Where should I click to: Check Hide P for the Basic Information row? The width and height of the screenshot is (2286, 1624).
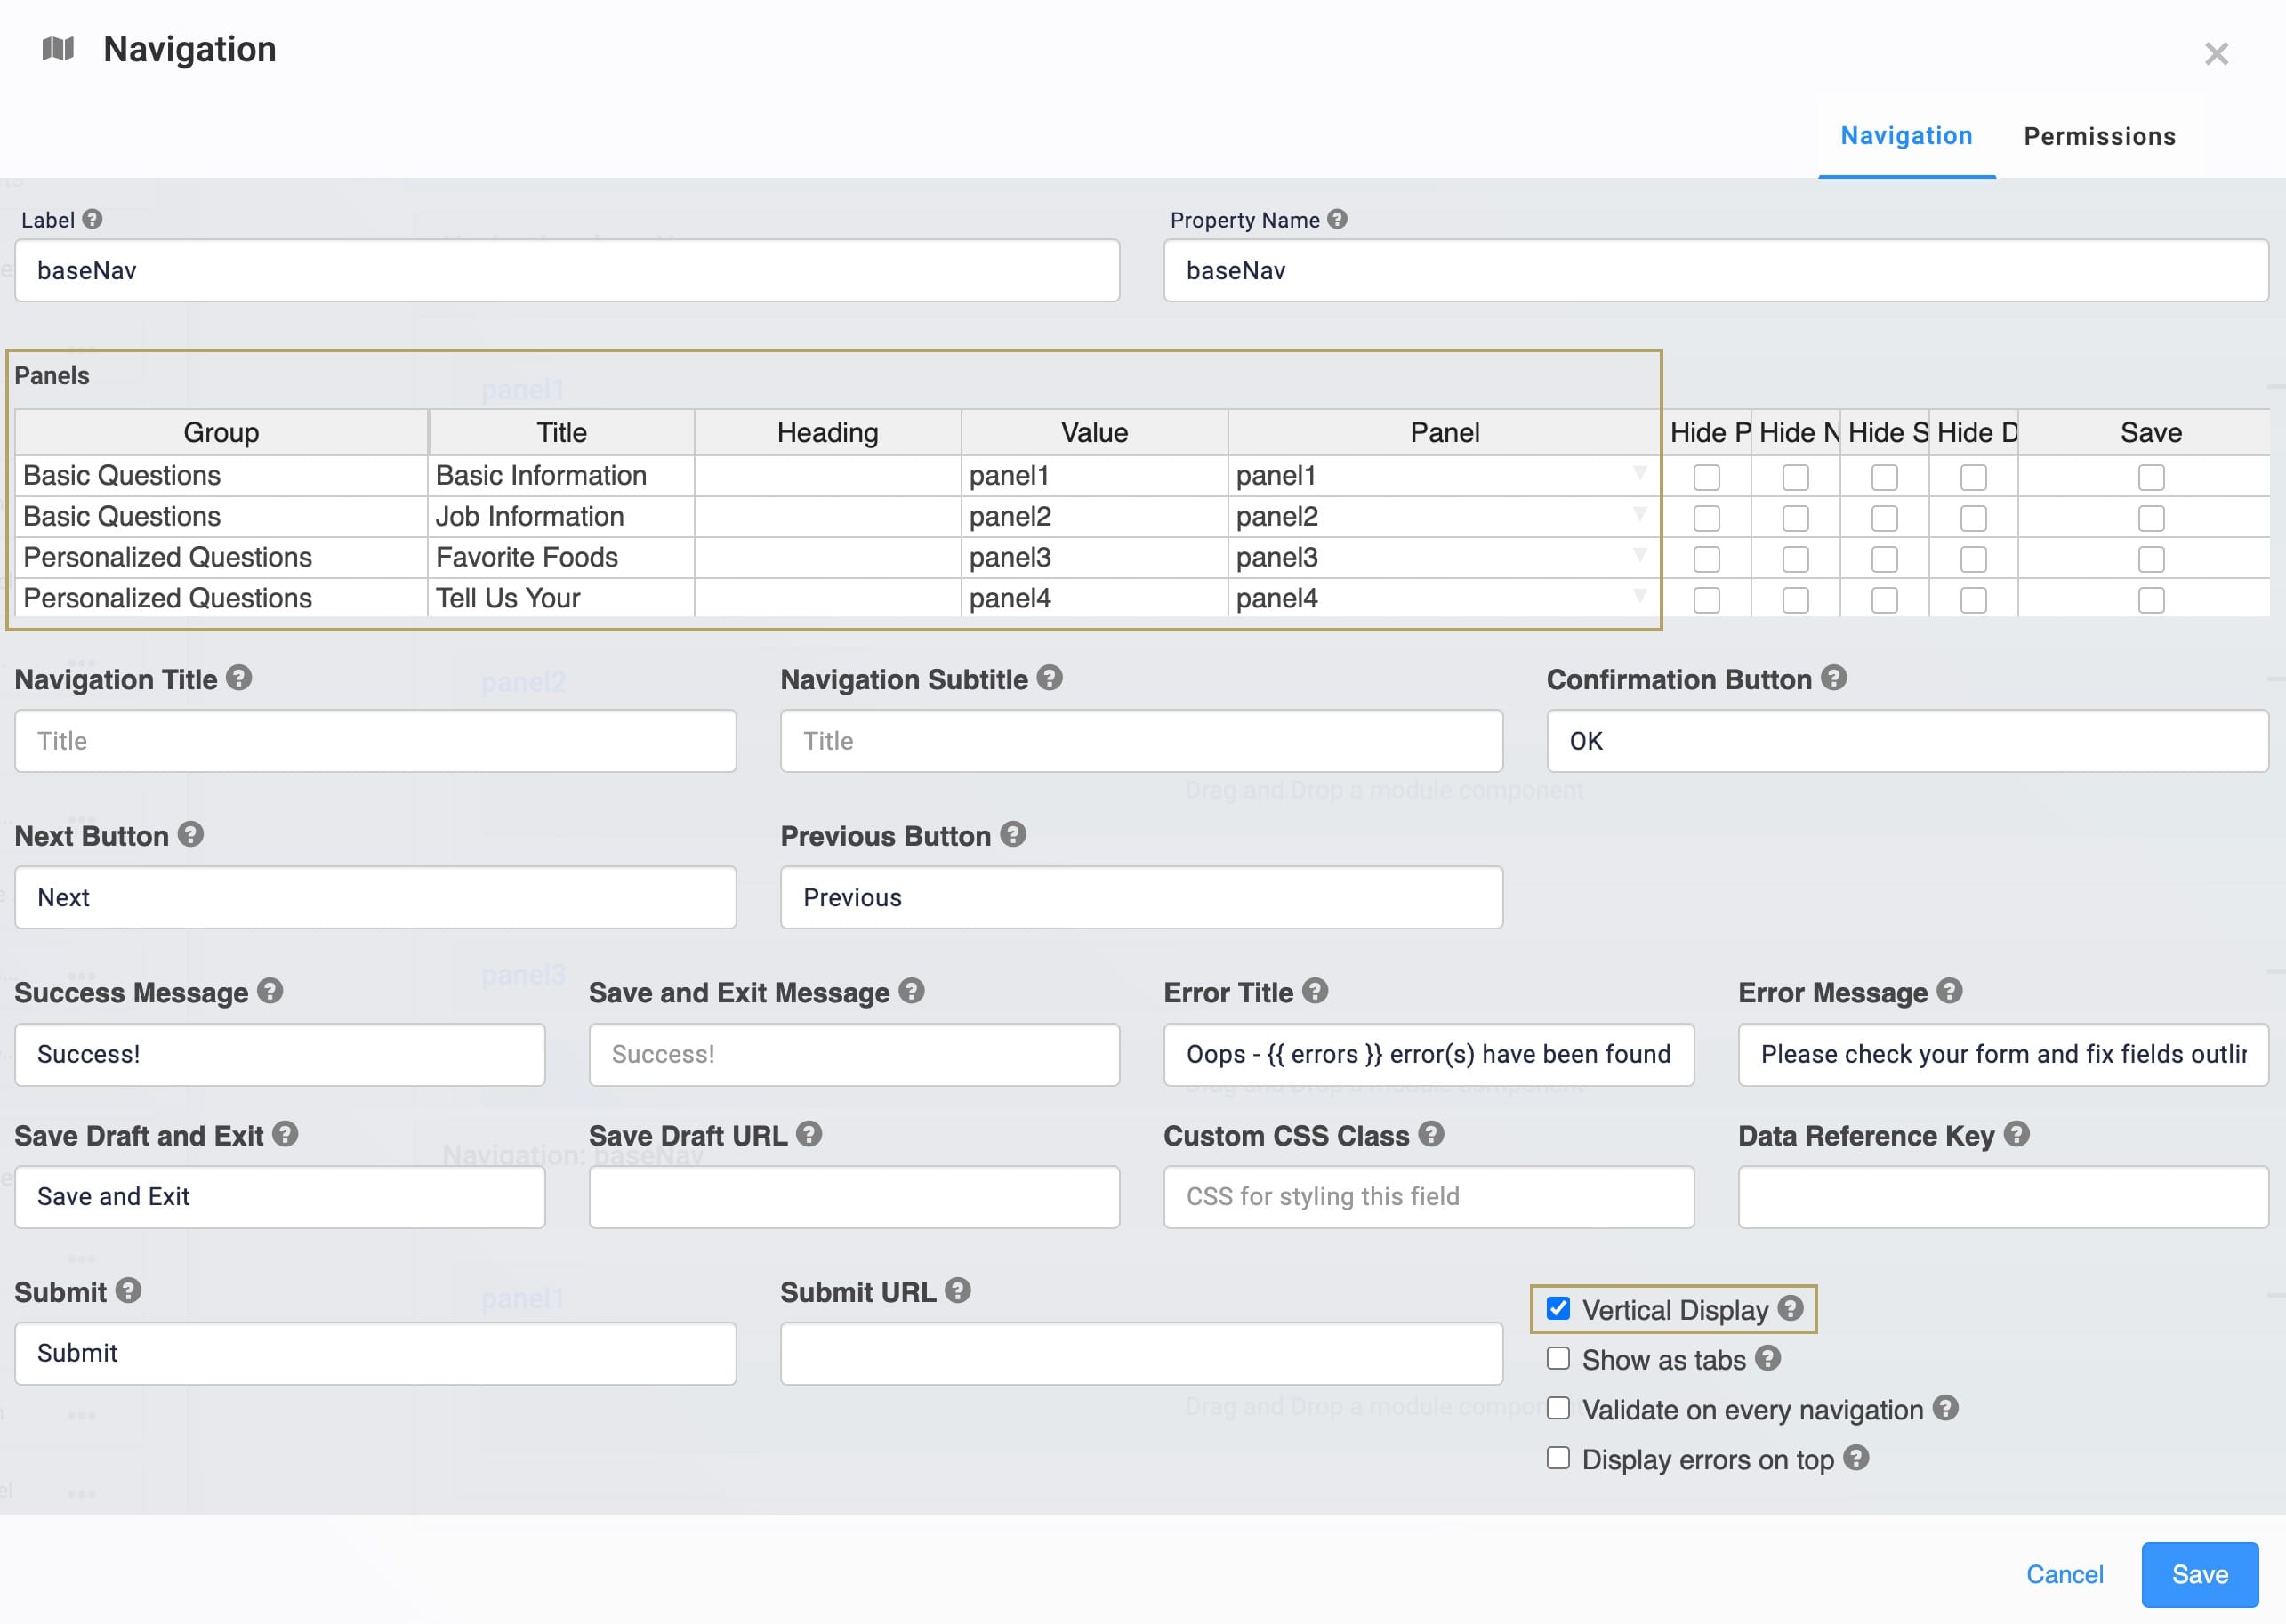tap(1706, 477)
